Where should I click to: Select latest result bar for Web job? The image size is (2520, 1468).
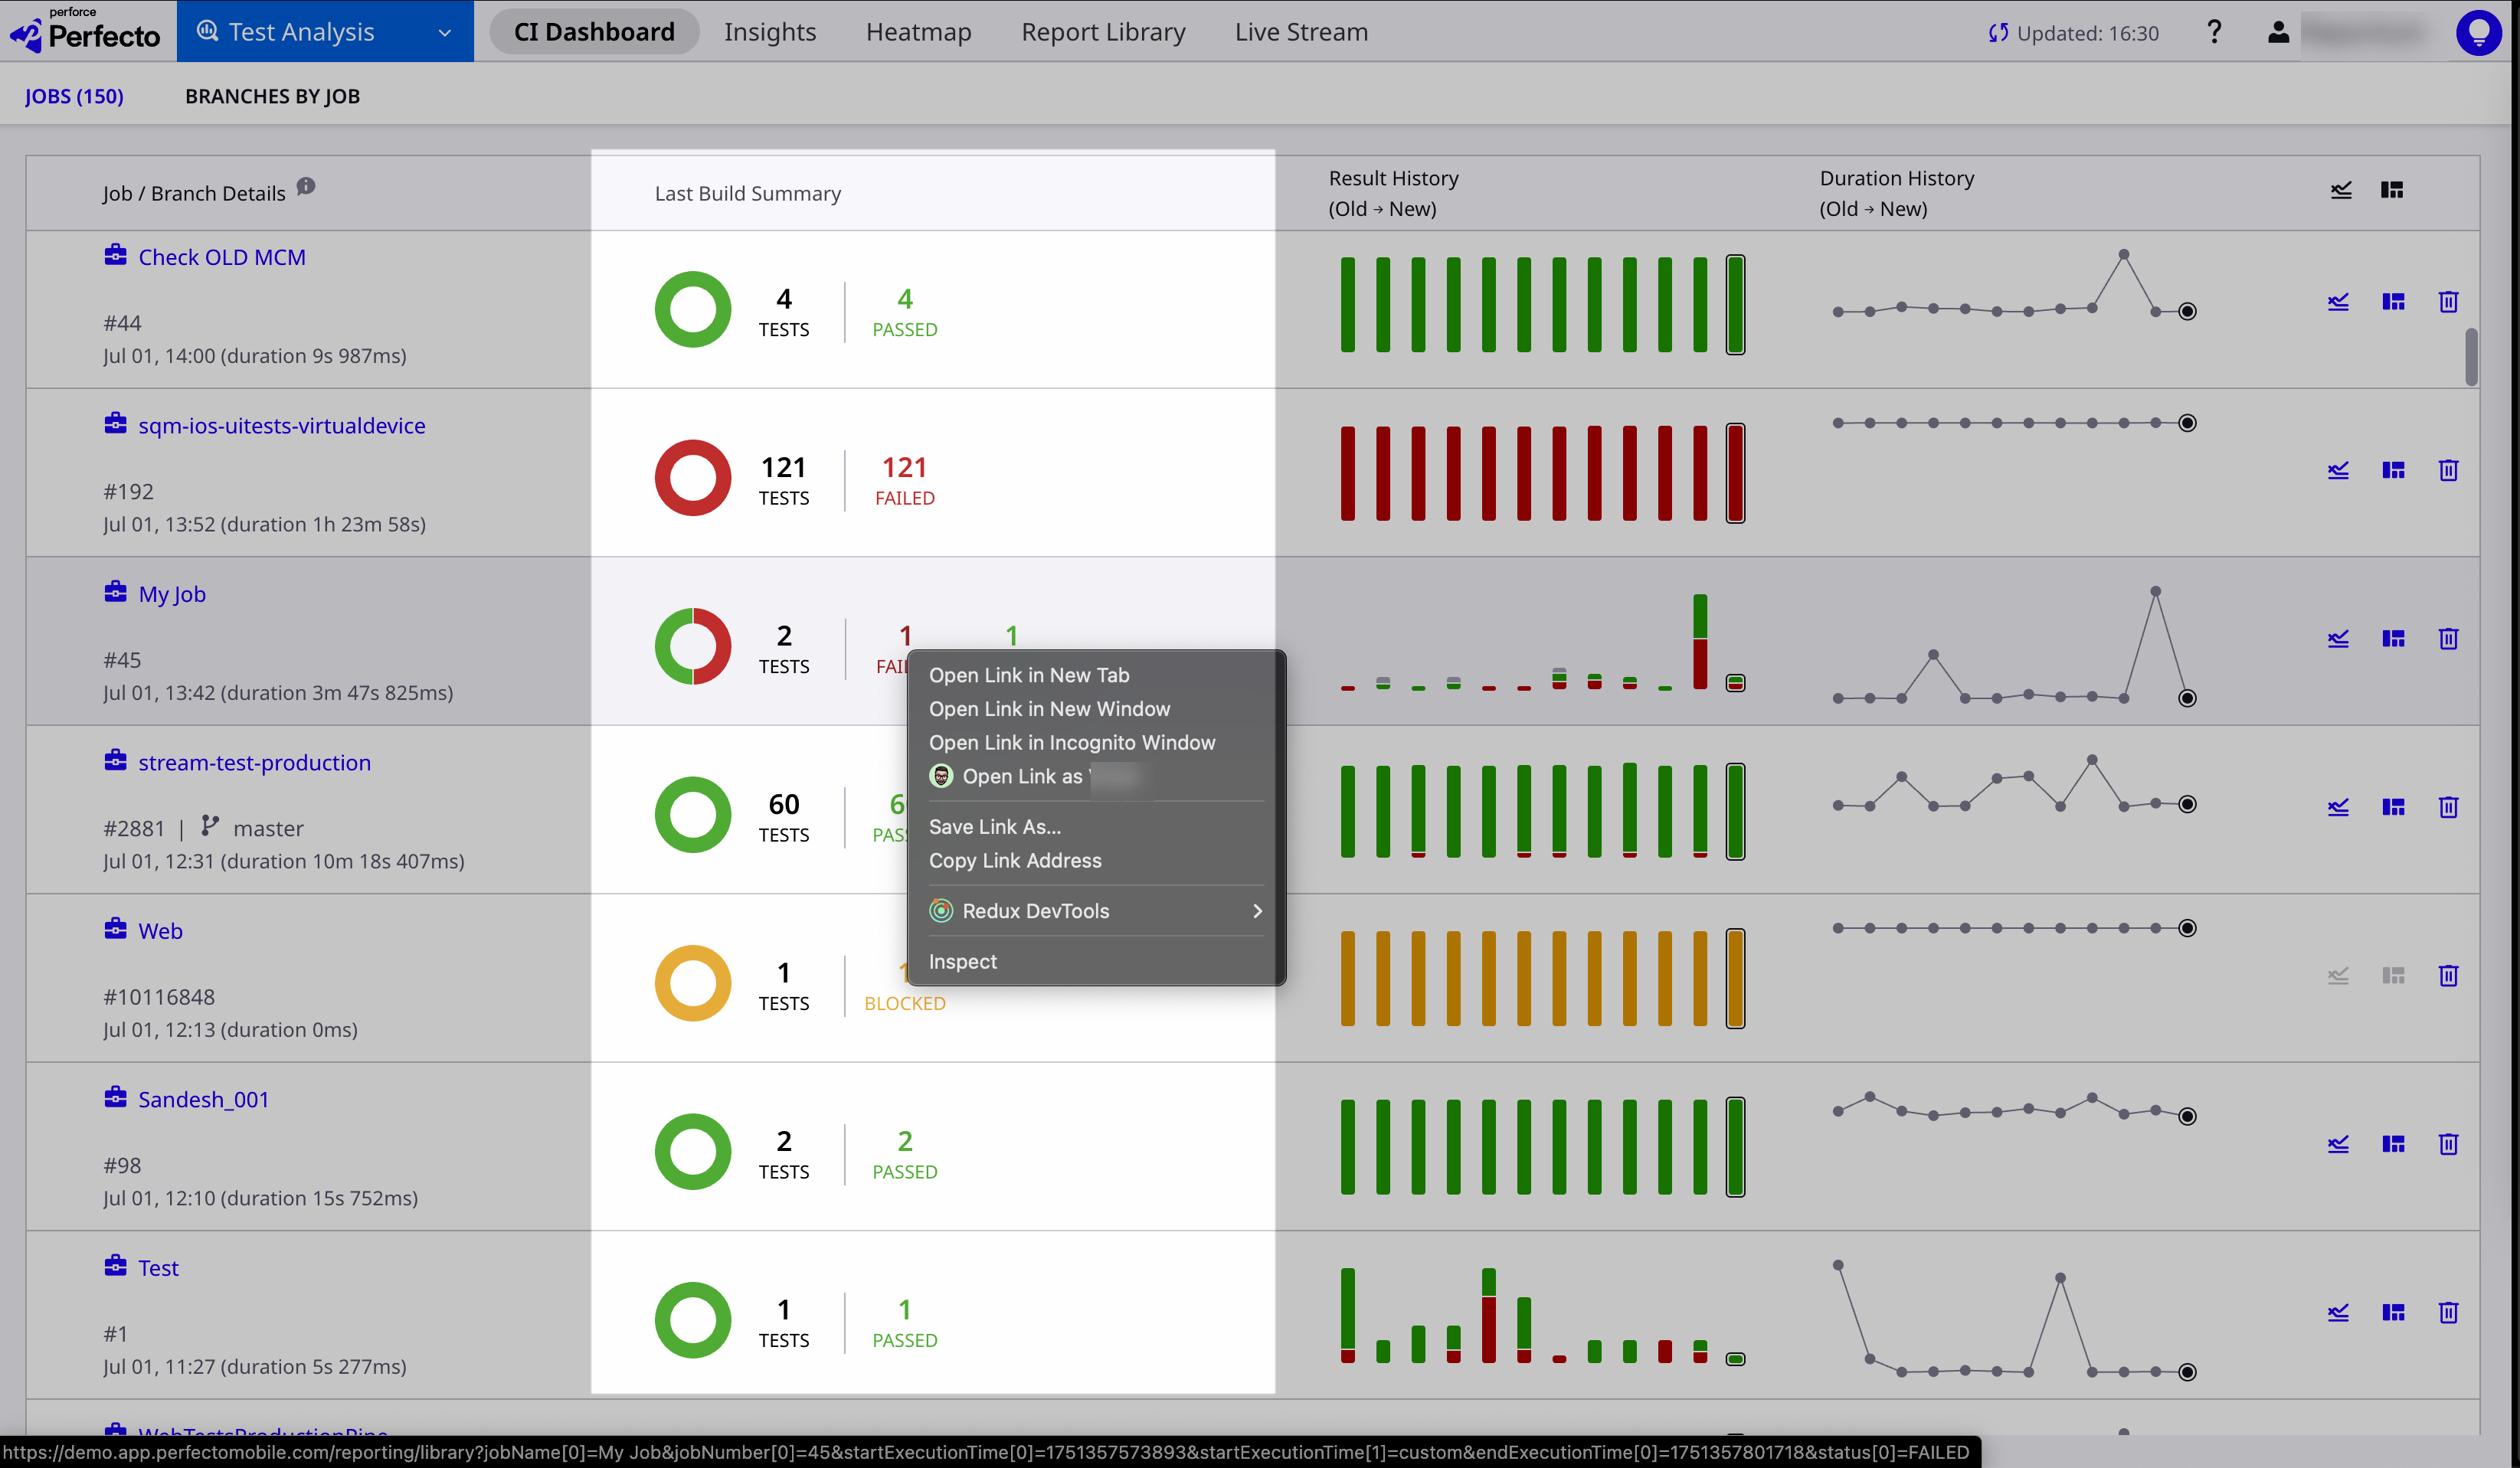(x=1735, y=979)
